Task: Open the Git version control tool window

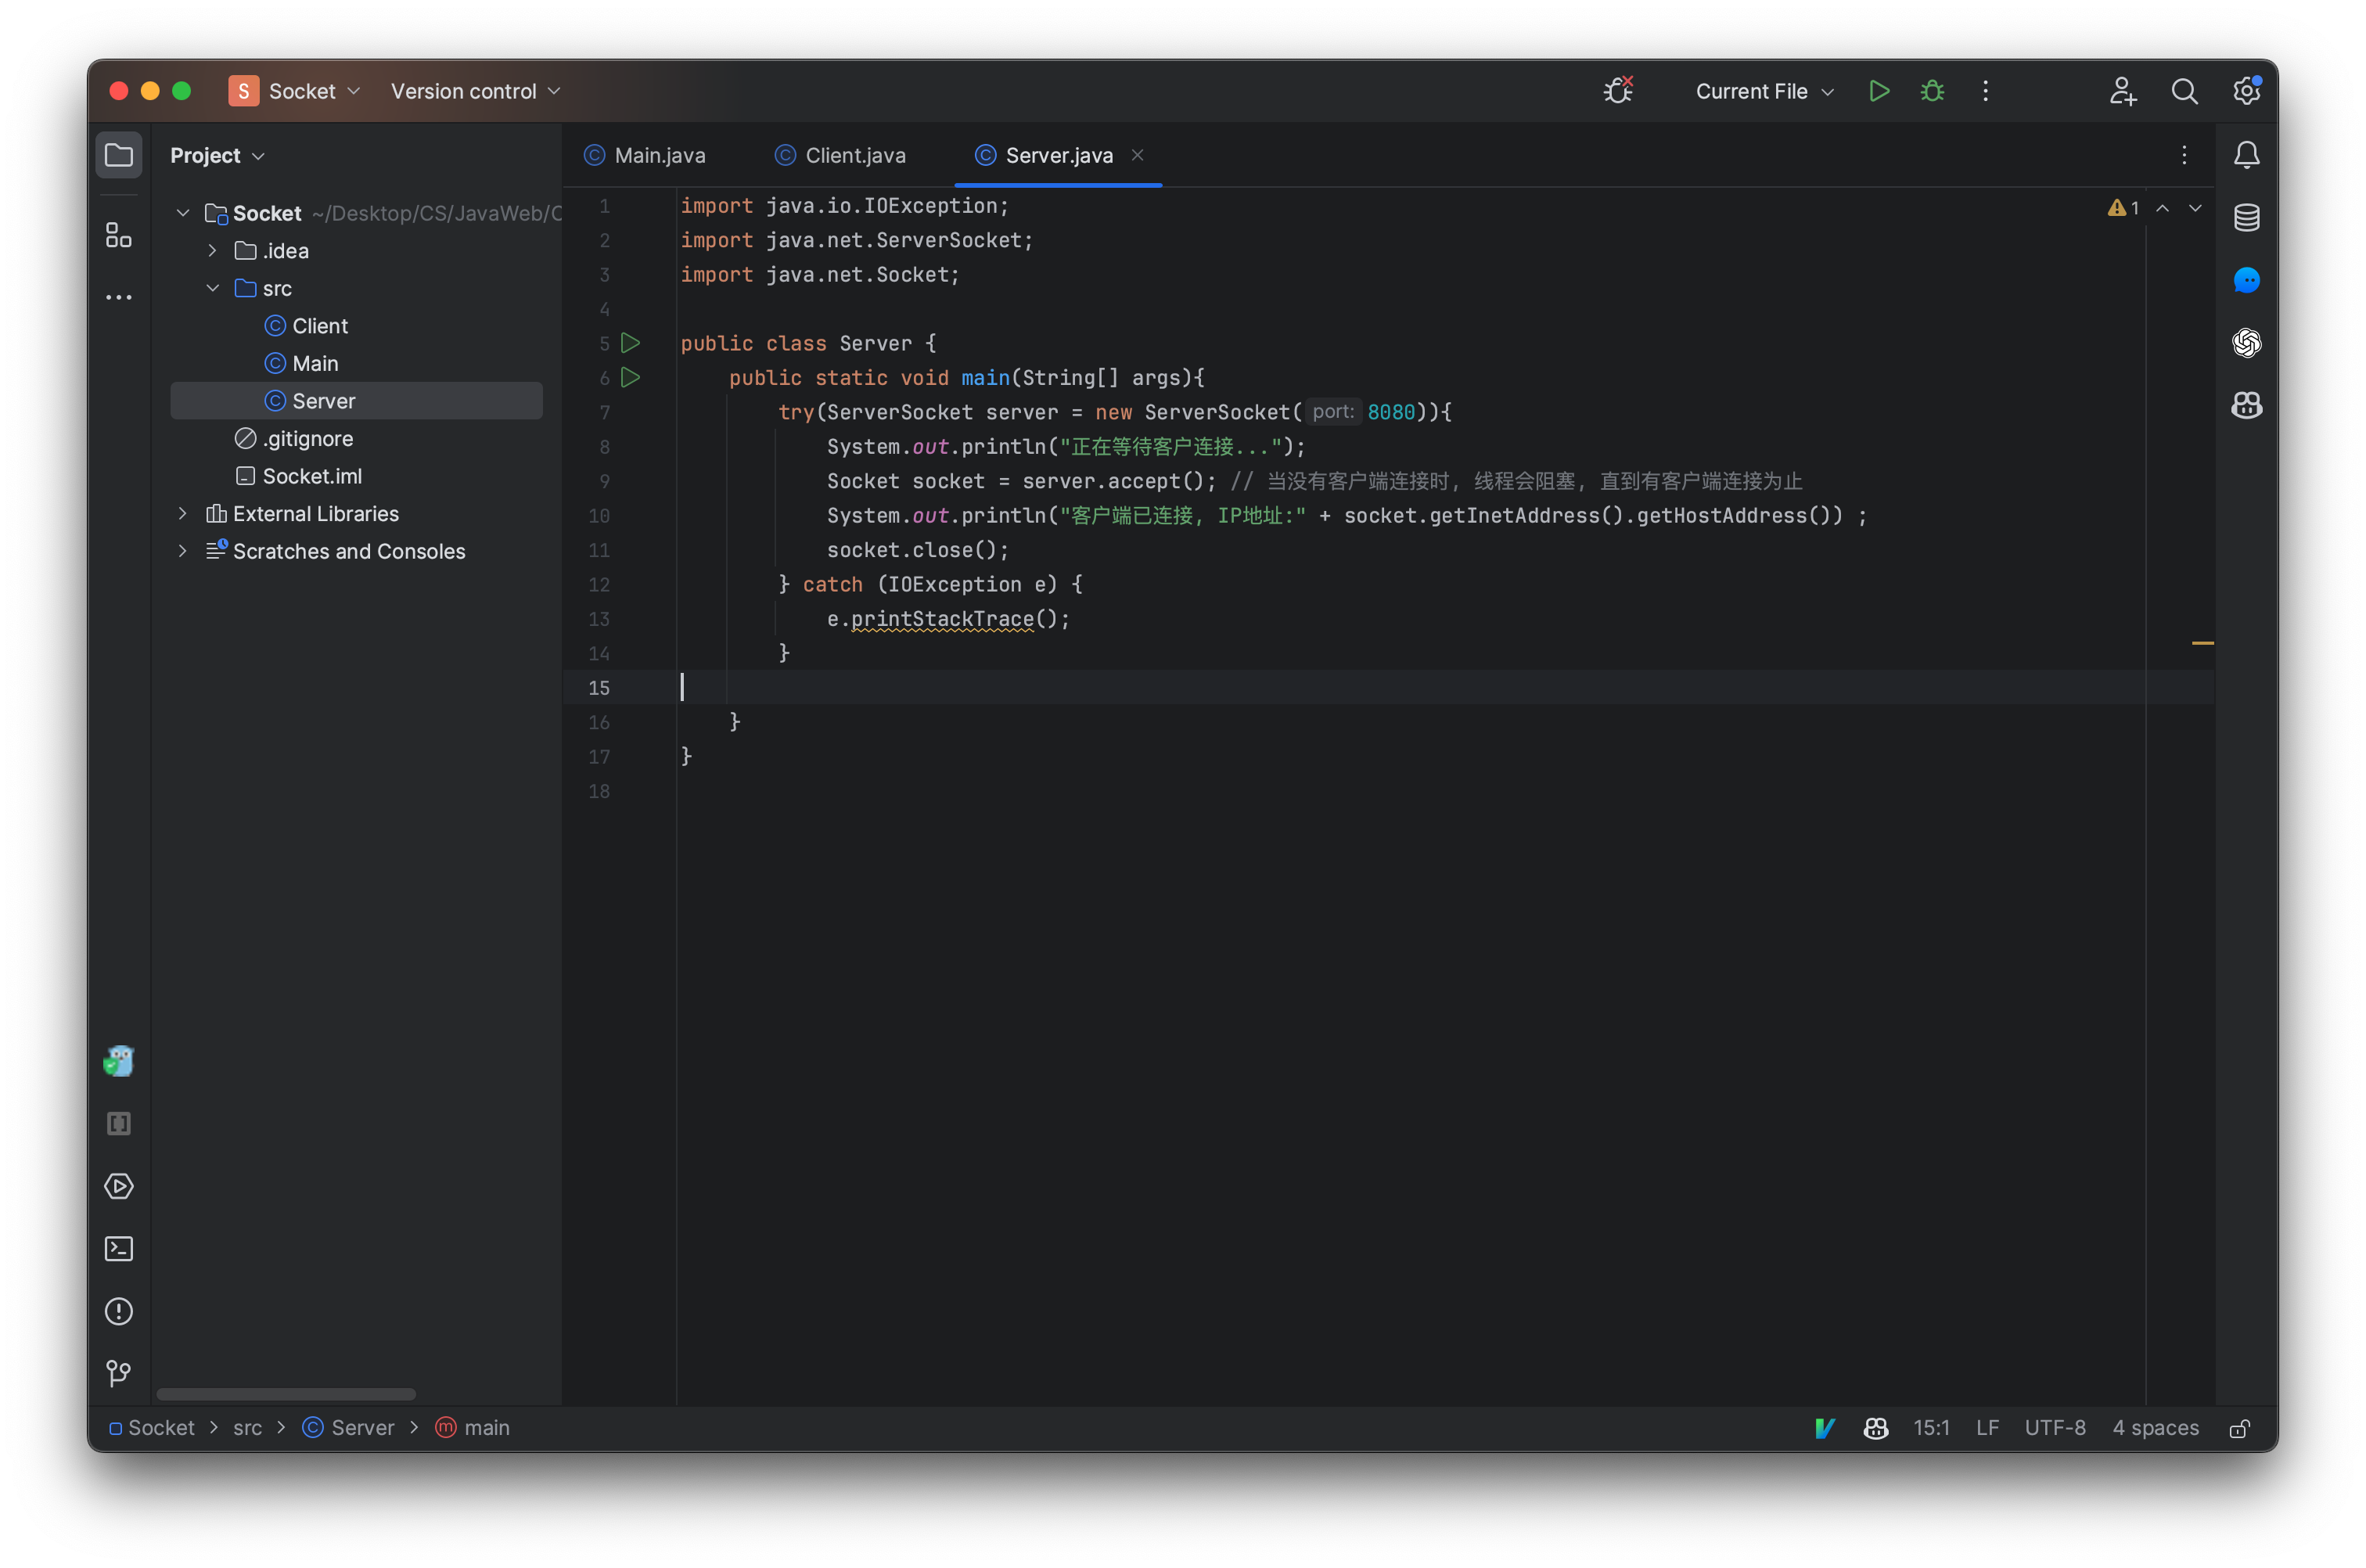Action: point(119,1374)
